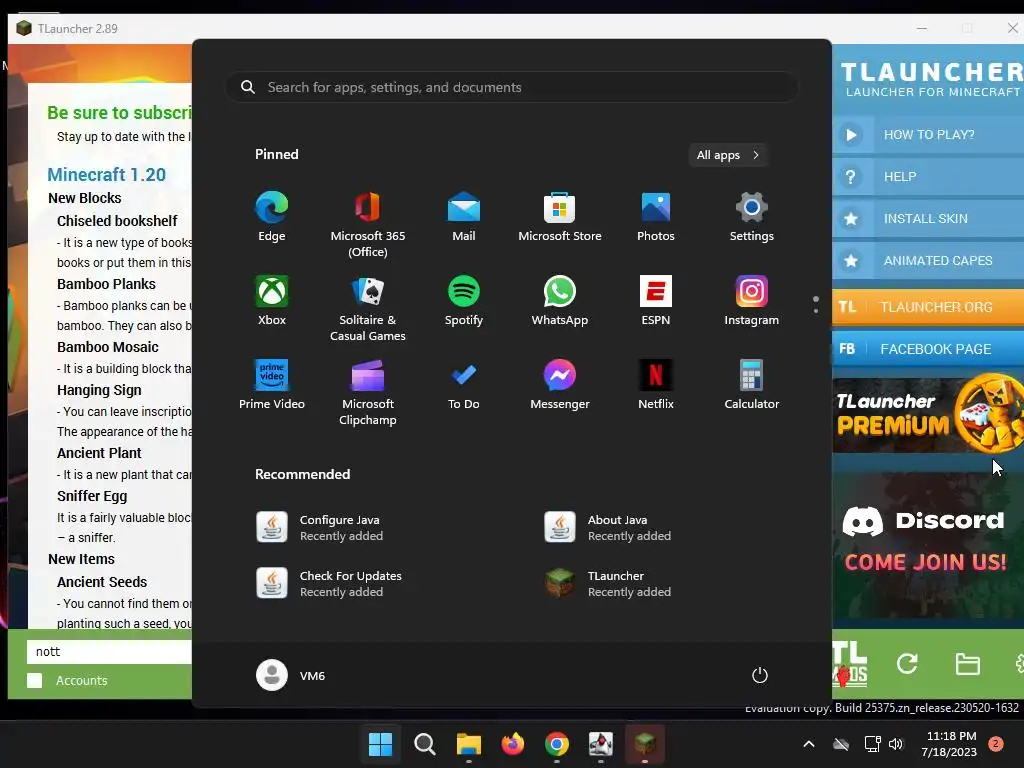
Task: Launch Microsoft 365 (Office)
Action: 368,225
